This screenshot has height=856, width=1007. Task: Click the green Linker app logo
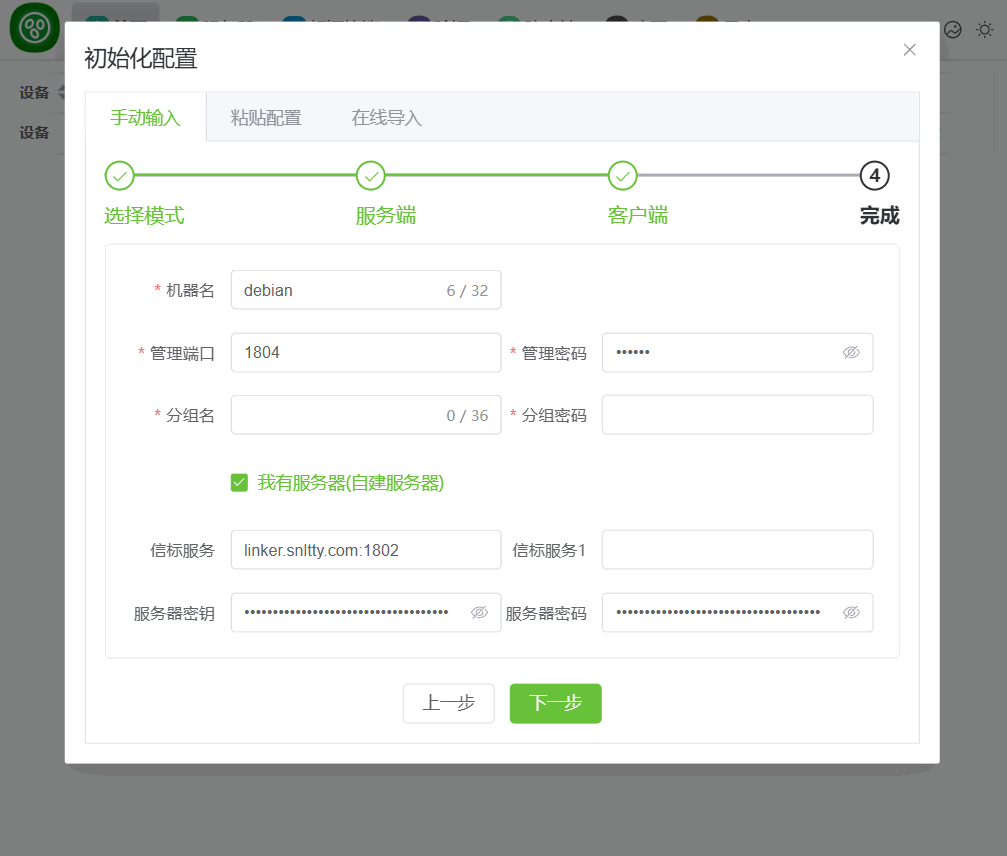[35, 28]
